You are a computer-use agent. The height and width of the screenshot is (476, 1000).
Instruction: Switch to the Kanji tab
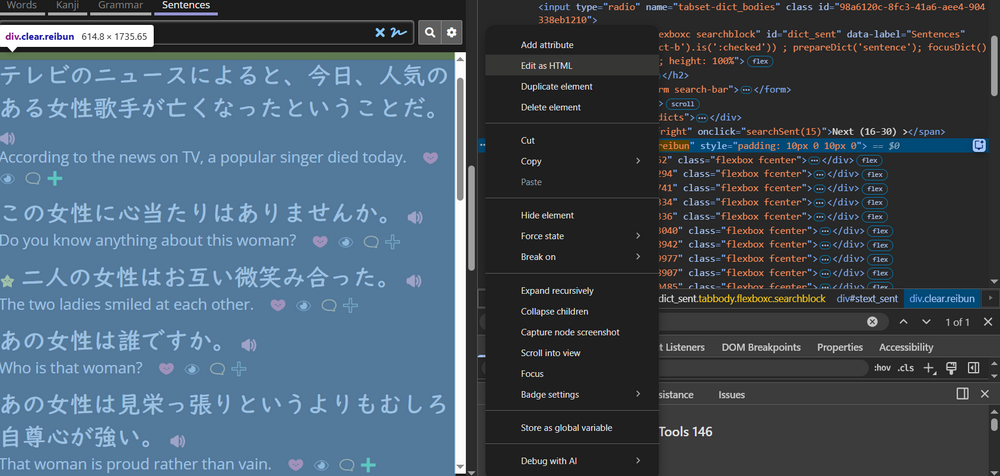[66, 6]
